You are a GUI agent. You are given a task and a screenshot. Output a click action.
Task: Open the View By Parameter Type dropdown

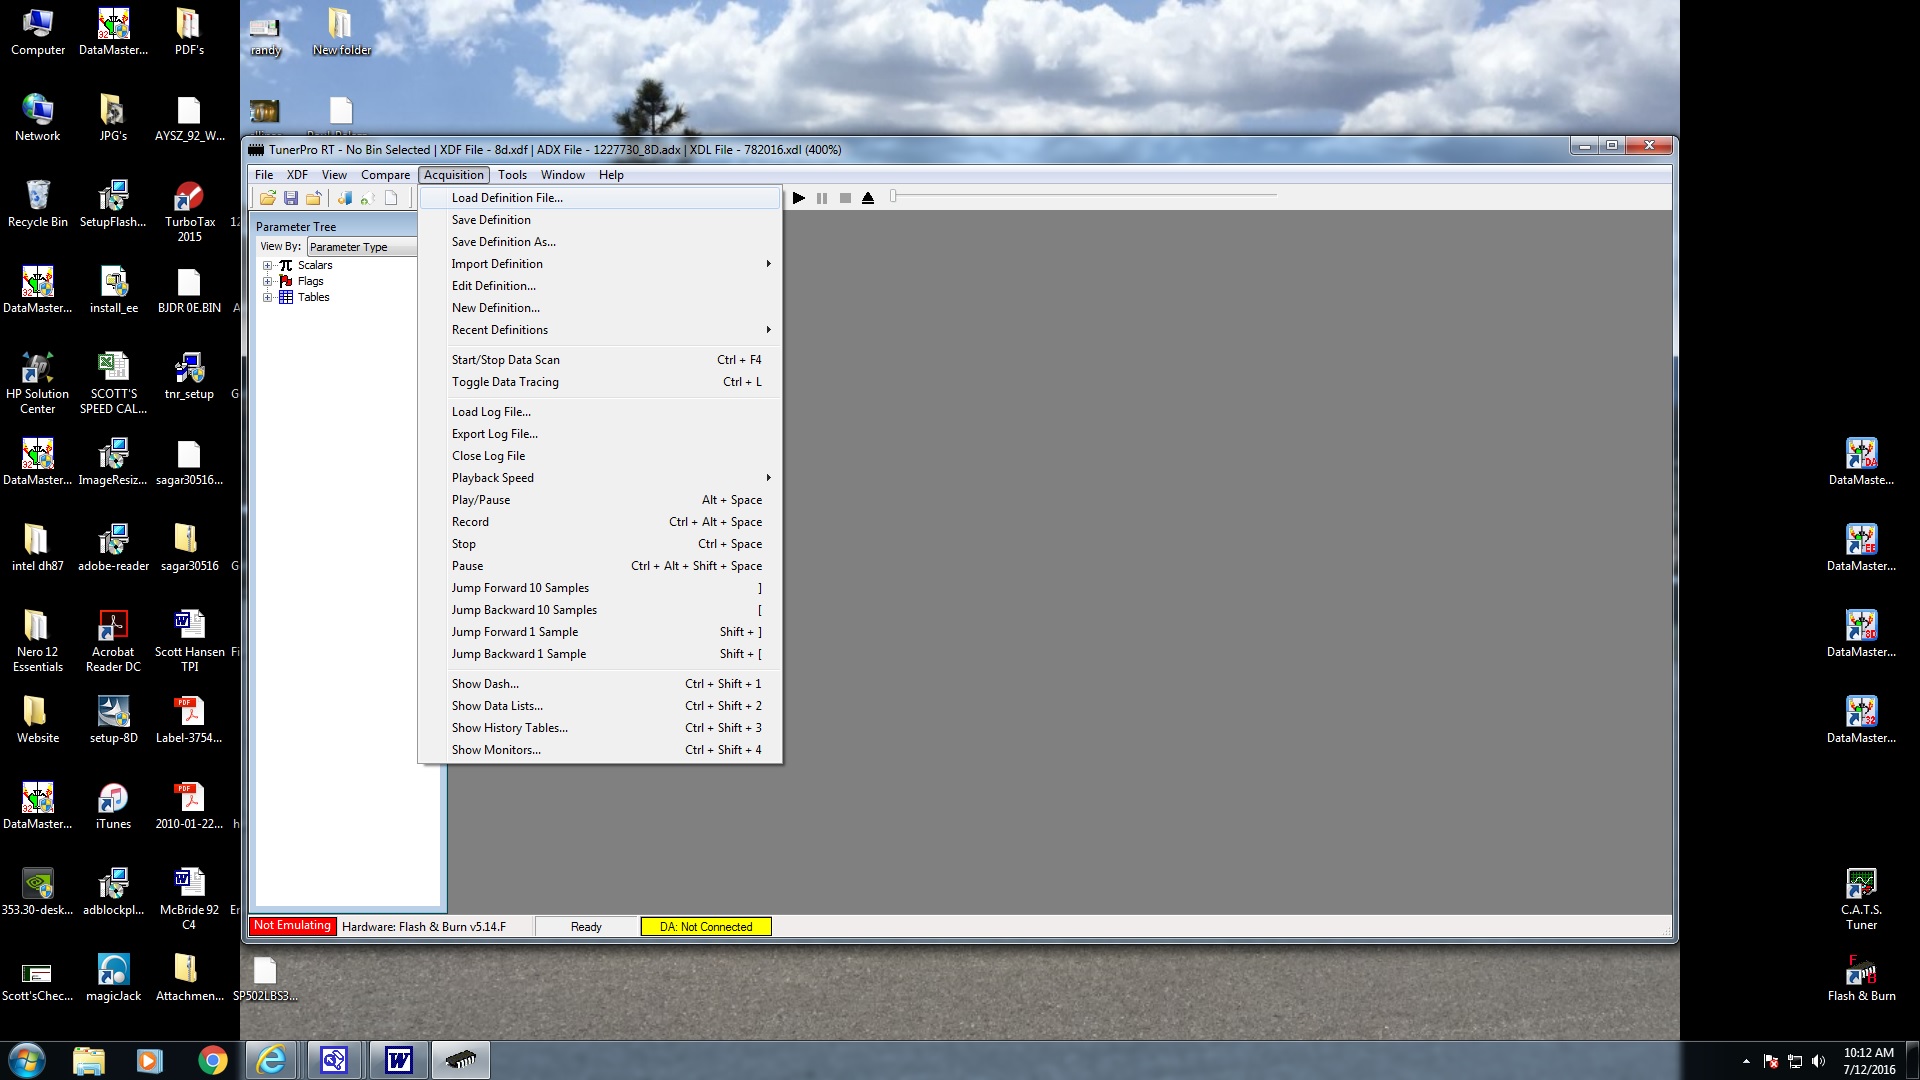pos(361,247)
